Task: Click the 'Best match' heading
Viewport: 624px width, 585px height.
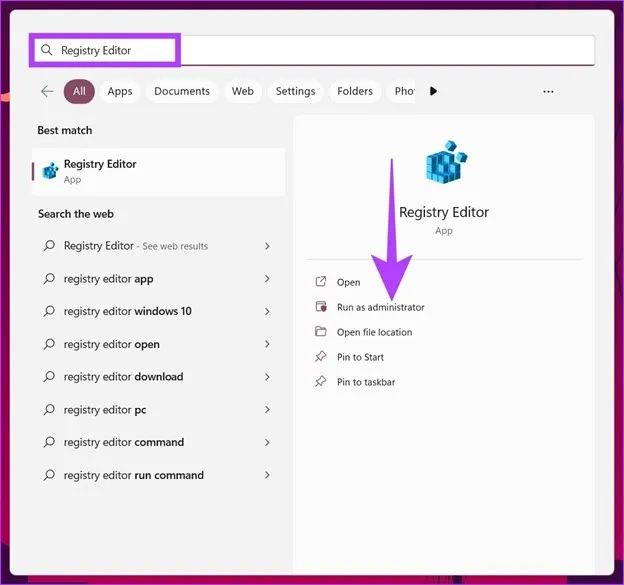Action: tap(64, 131)
